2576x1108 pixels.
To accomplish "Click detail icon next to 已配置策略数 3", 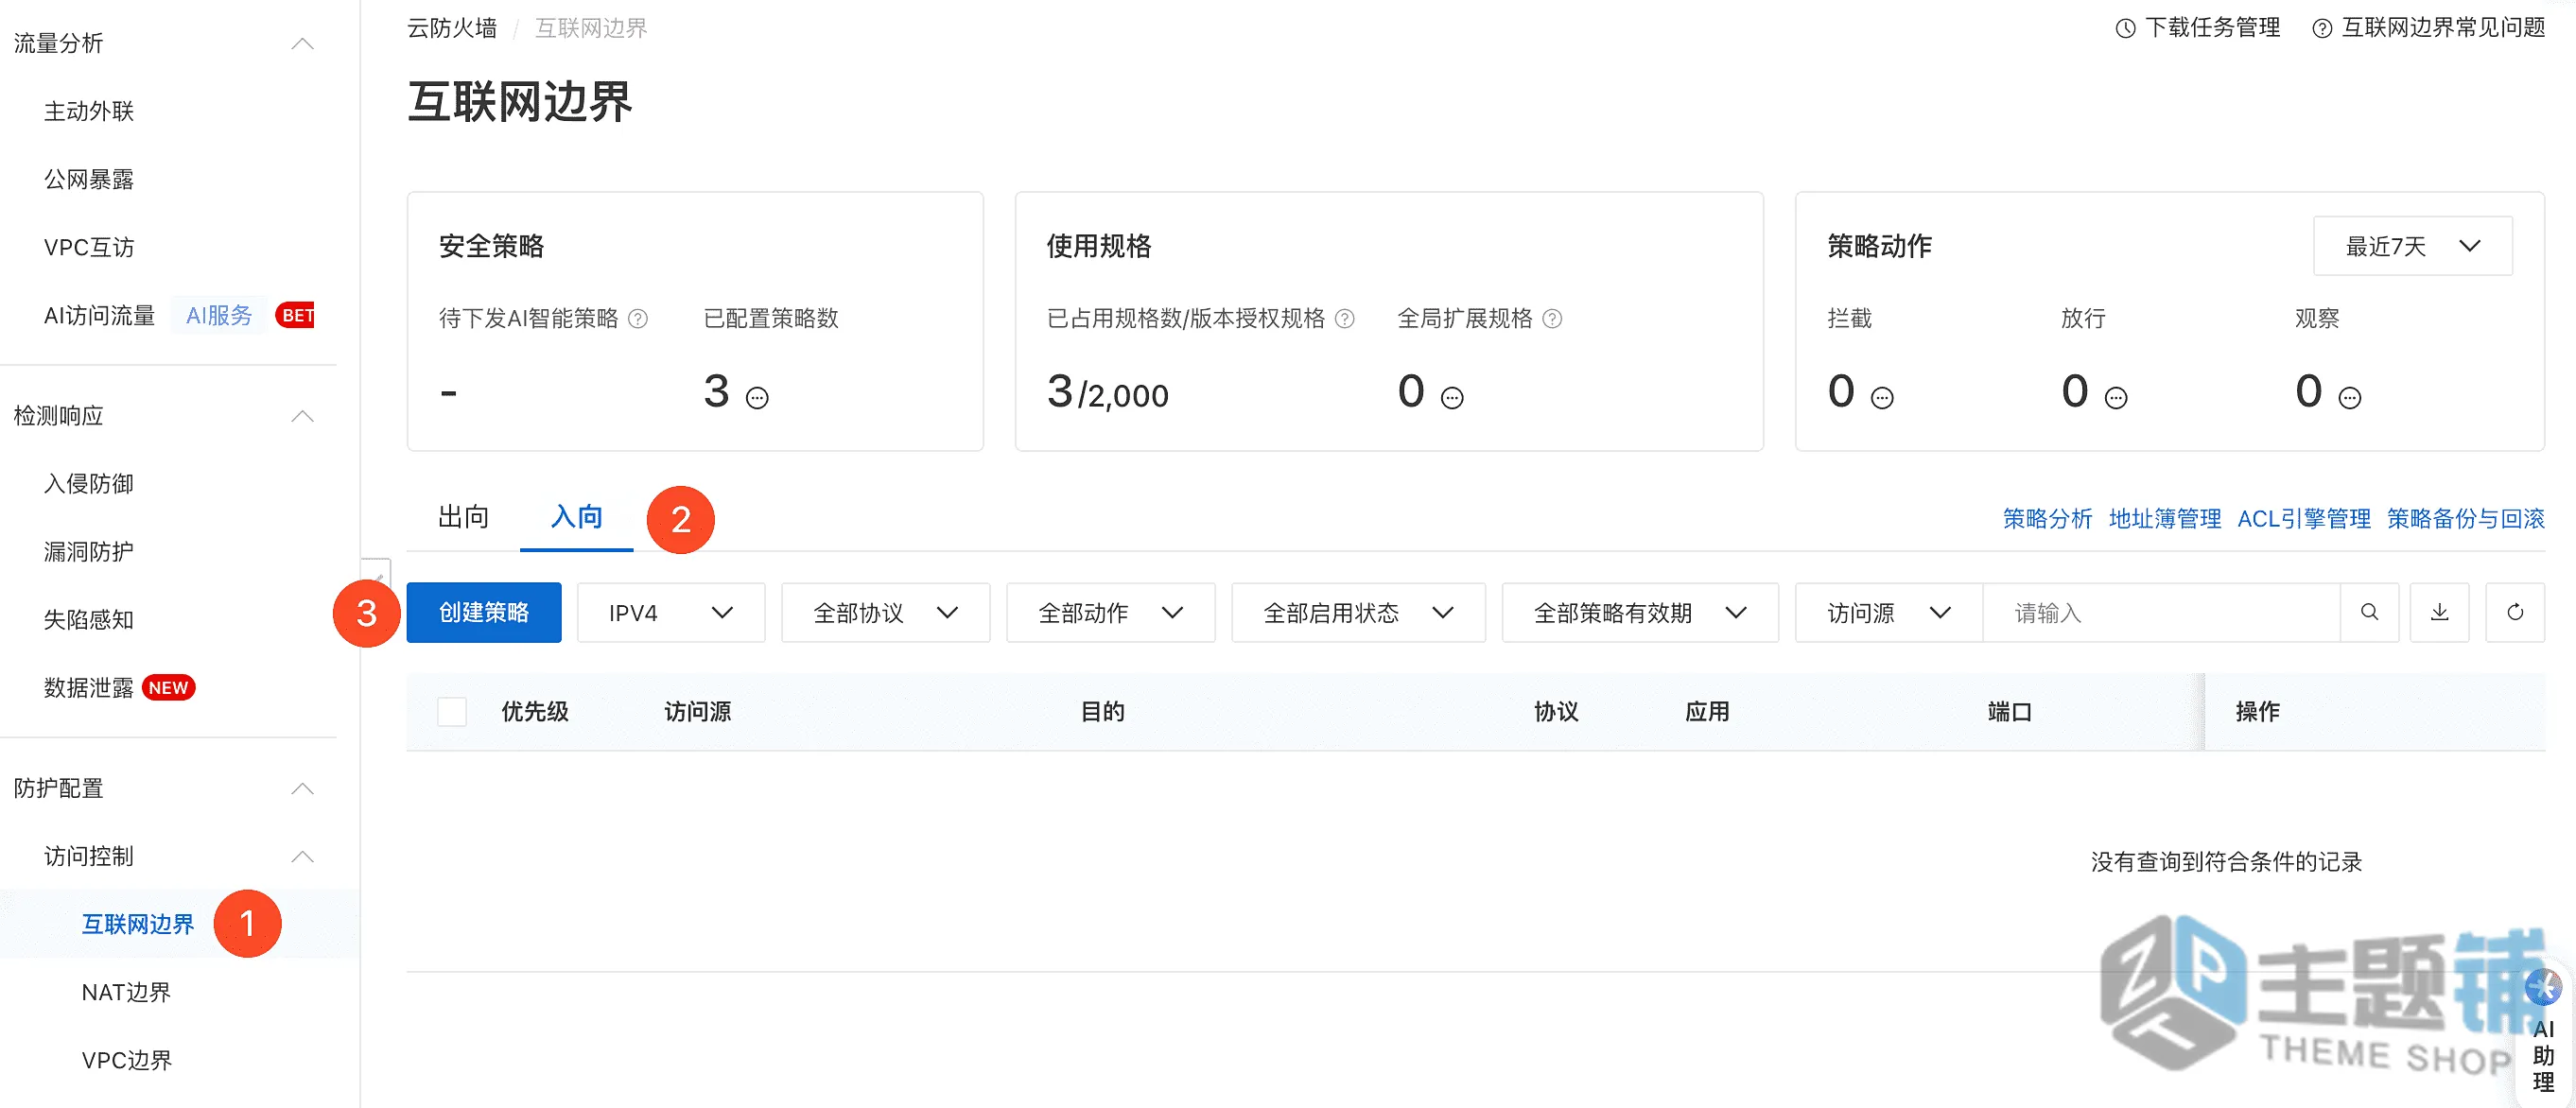I will (x=758, y=398).
